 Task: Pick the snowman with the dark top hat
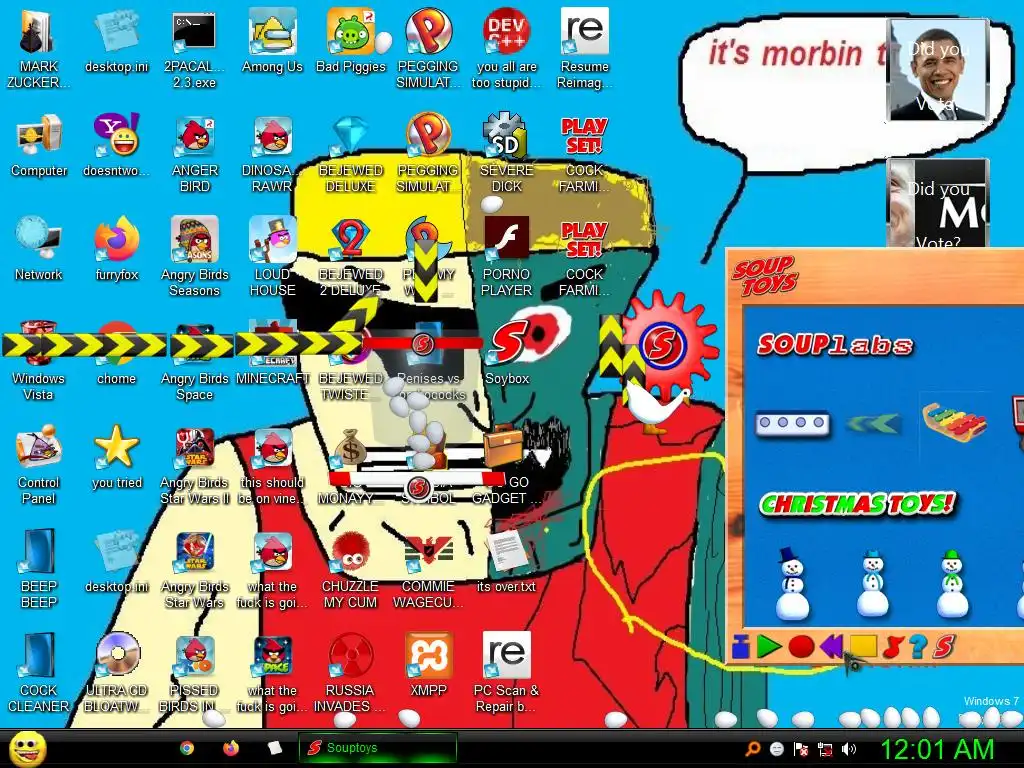pos(792,583)
